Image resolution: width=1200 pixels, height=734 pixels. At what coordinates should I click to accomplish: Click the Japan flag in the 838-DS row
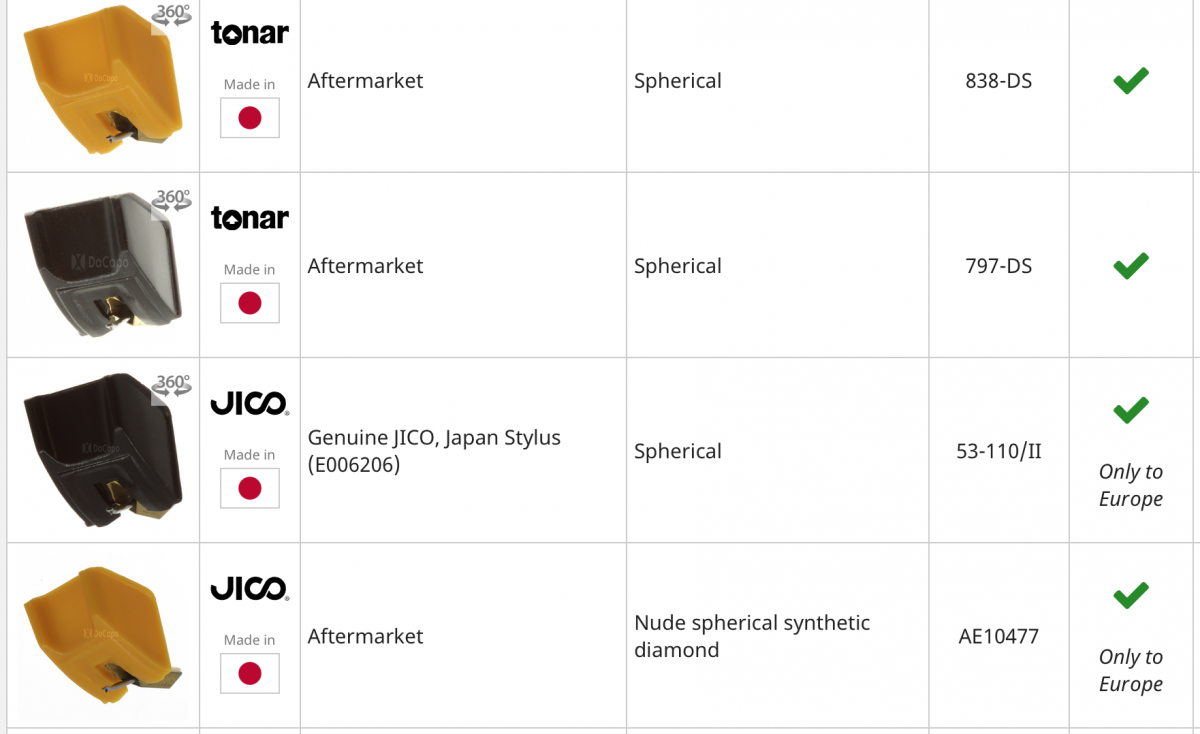[x=250, y=118]
